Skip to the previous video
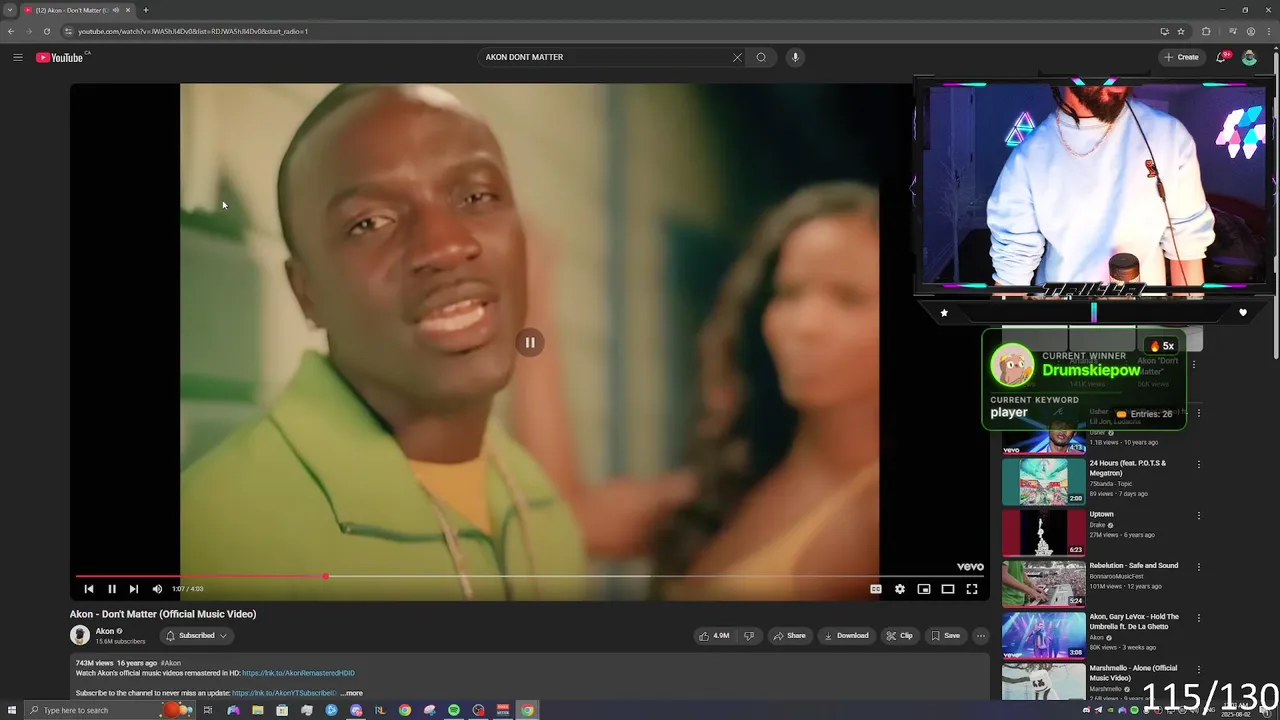This screenshot has width=1280, height=720. point(88,589)
